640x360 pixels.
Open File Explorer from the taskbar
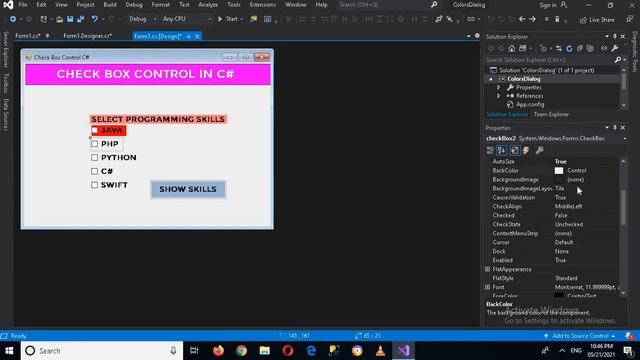coord(264,351)
